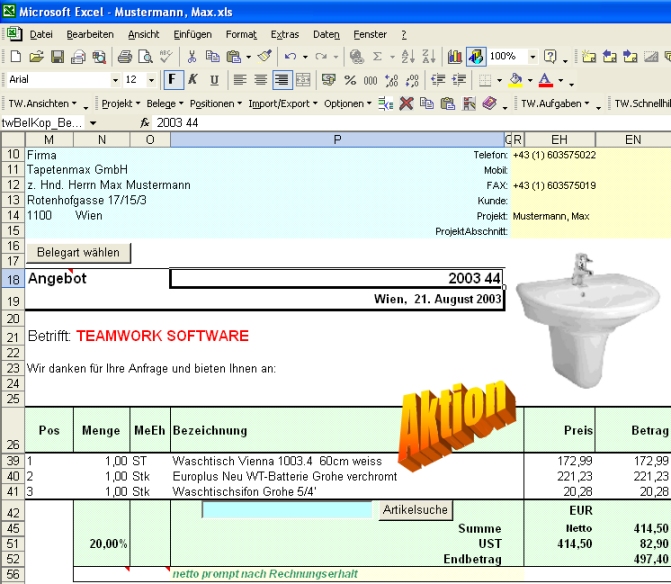The image size is (671, 584).
Task: Click the yellow fill color bucket
Action: [515, 80]
